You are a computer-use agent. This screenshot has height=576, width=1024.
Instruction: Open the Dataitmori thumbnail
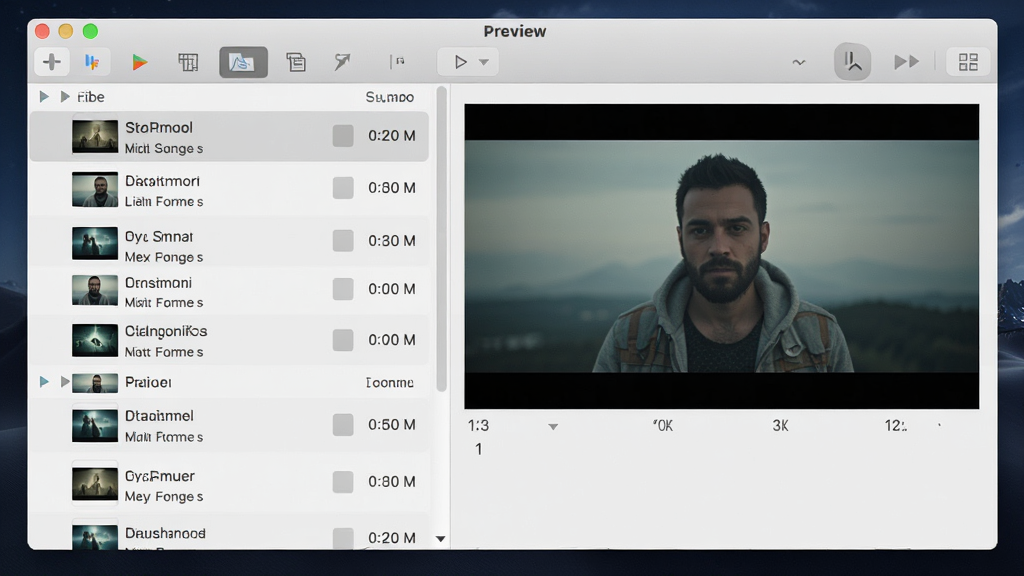[x=95, y=189]
